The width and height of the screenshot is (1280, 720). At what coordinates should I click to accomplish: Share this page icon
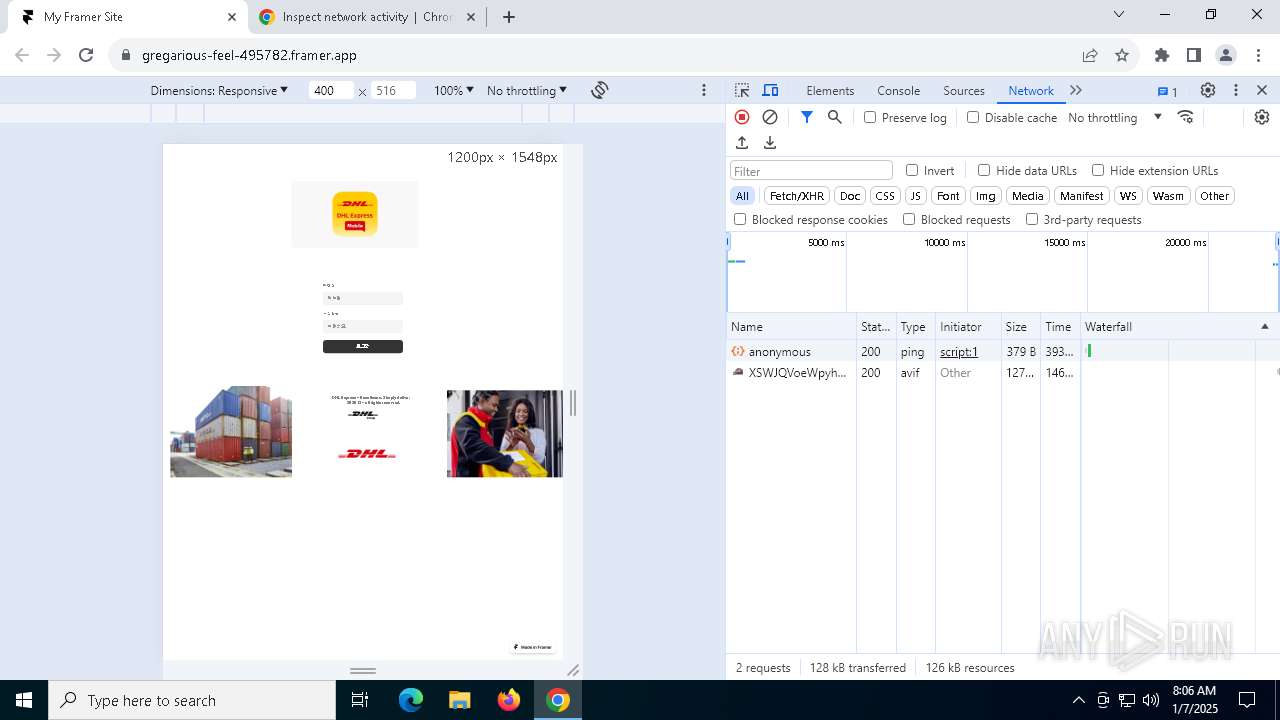1090,55
